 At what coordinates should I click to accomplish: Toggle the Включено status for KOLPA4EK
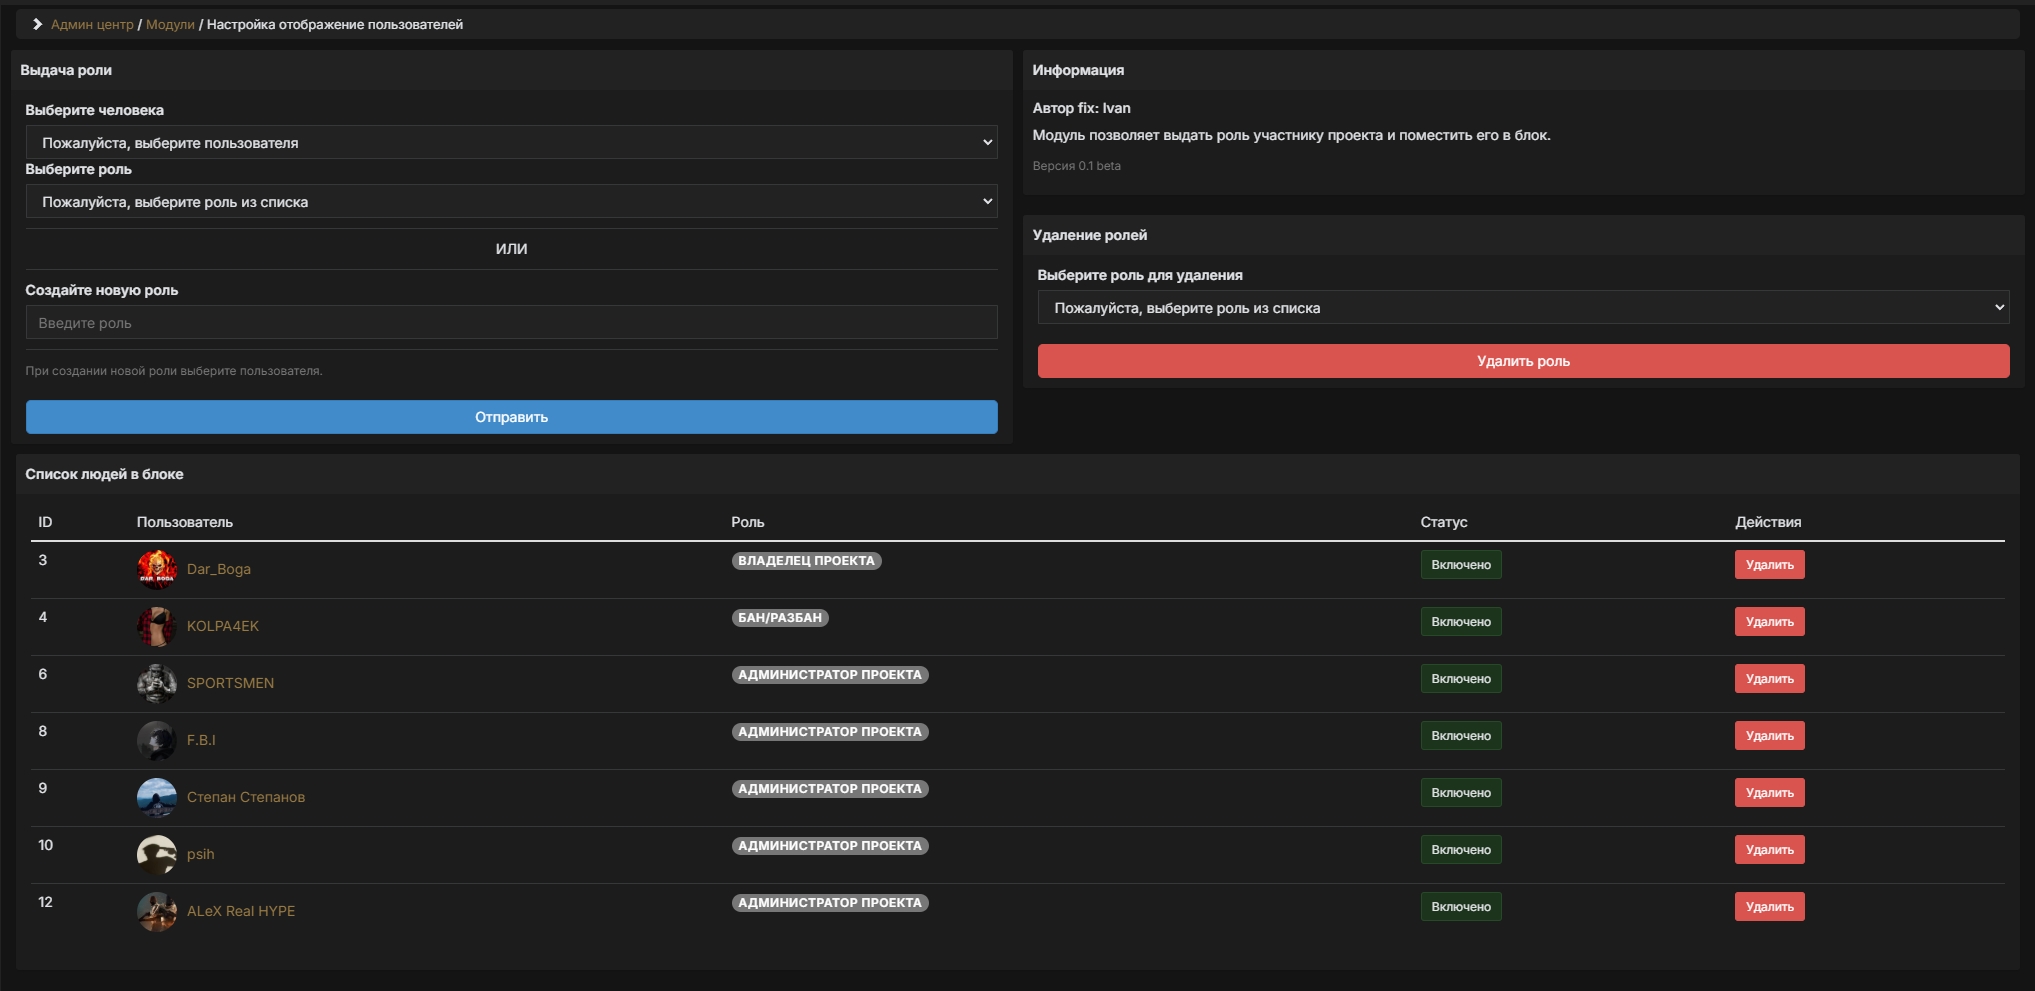coord(1461,621)
